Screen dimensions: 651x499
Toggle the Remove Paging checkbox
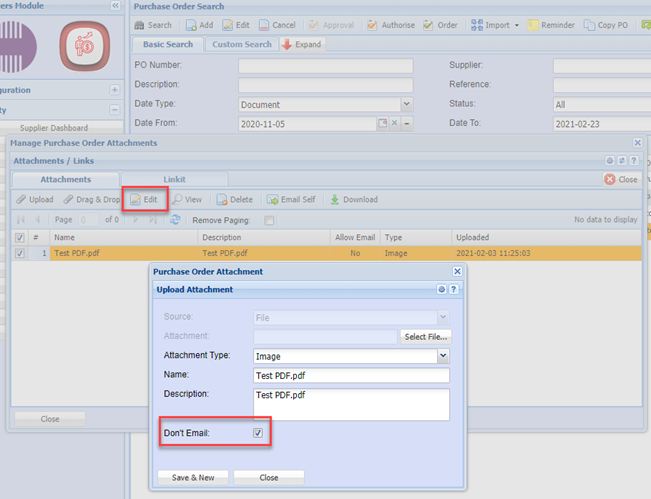pos(269,220)
